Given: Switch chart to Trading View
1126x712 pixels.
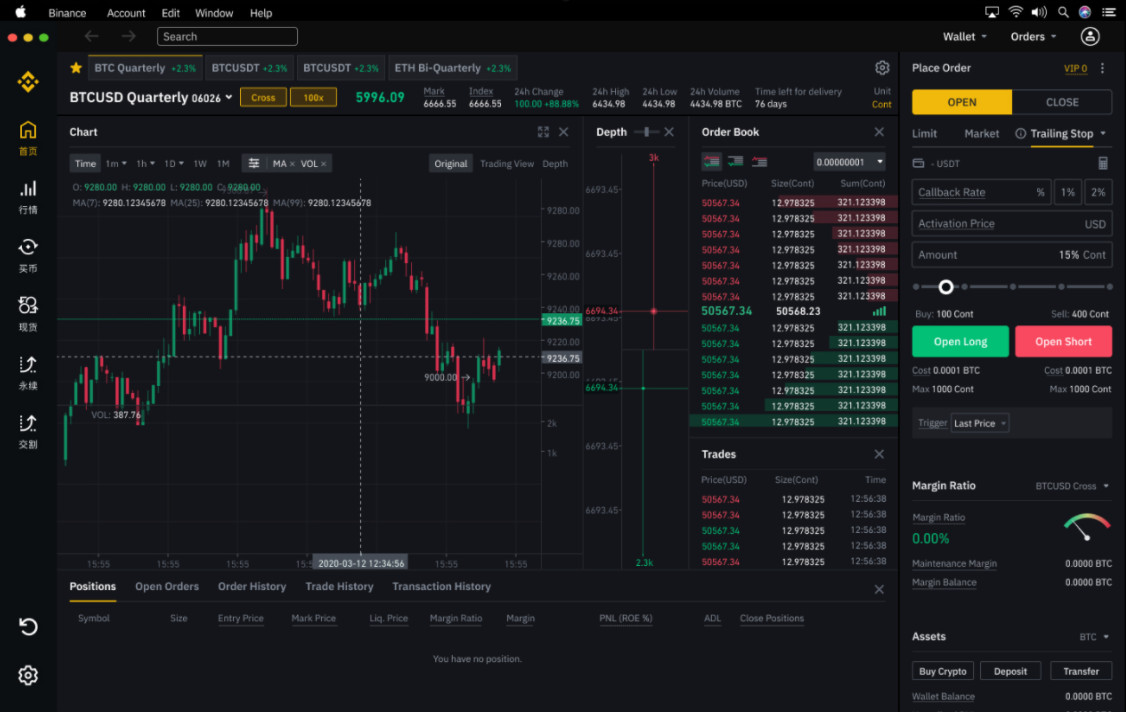Looking at the screenshot, I should pyautogui.click(x=507, y=164).
